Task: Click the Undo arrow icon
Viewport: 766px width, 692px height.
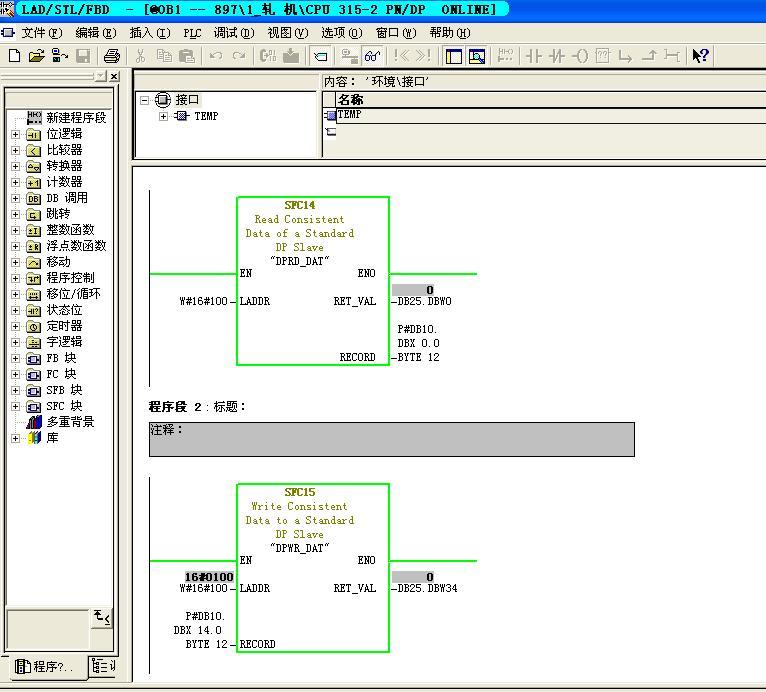Action: click(215, 56)
